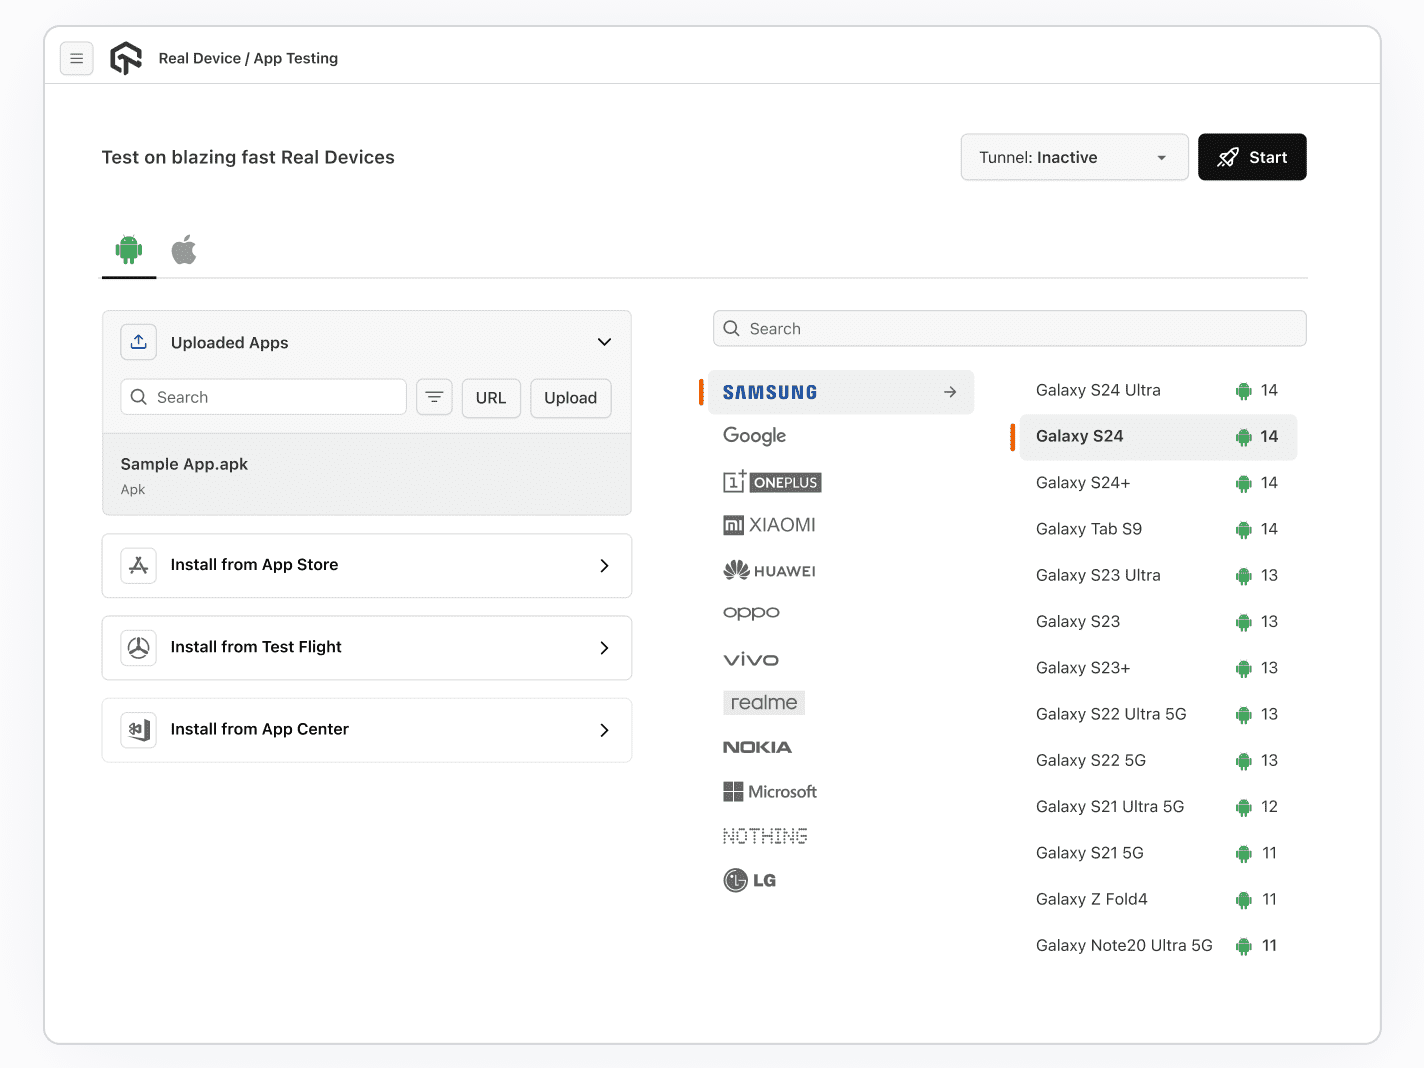Select the Android tab icon
The height and width of the screenshot is (1068, 1424).
click(128, 249)
